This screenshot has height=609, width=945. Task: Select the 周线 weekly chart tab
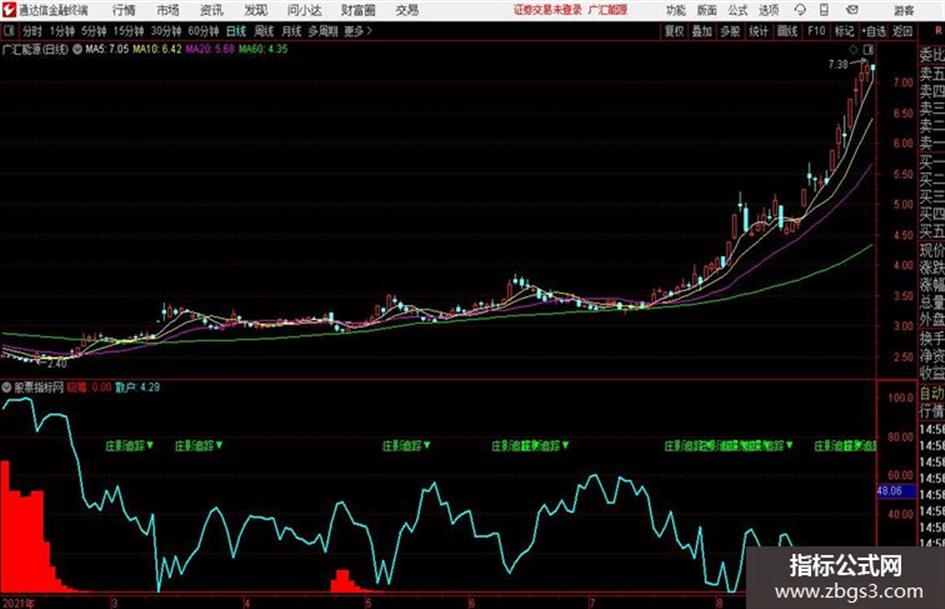264,31
